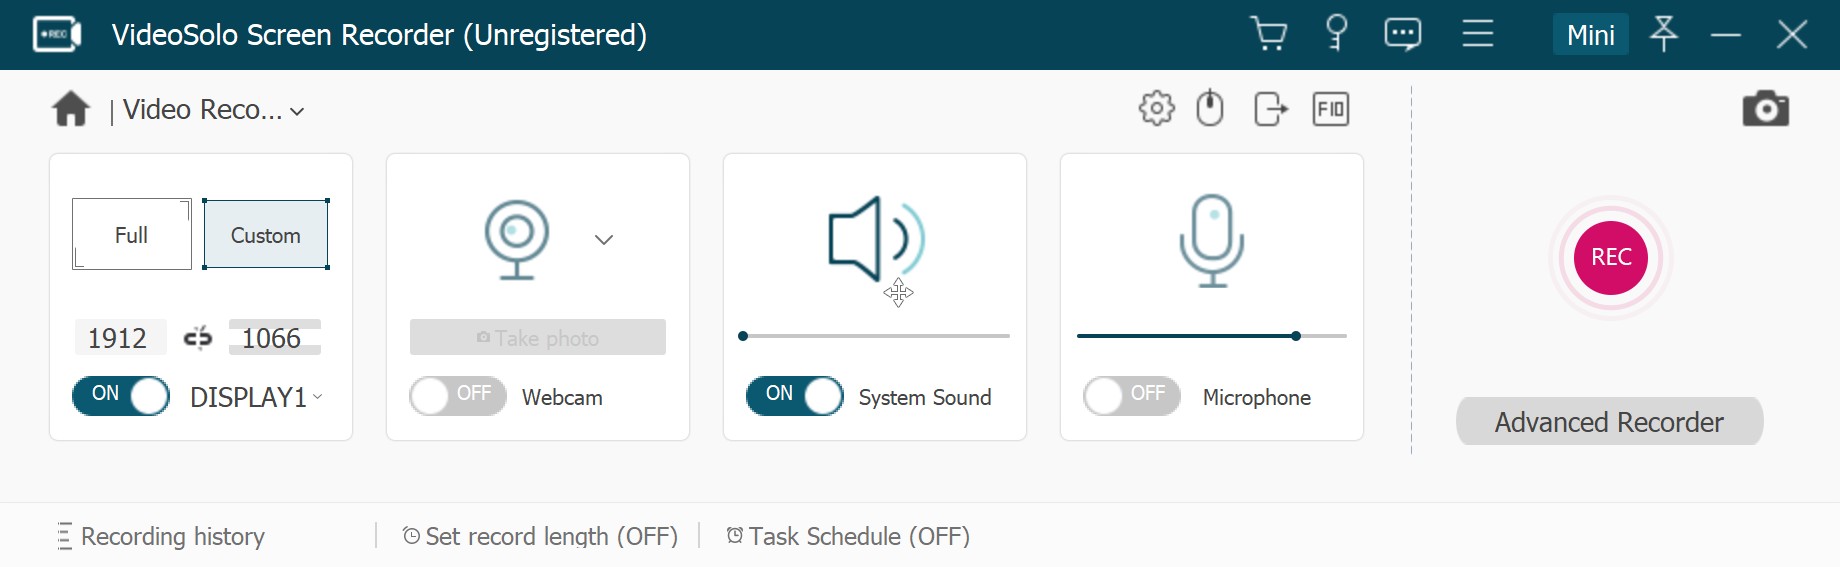
Task: Click the home icon
Action: (x=71, y=109)
